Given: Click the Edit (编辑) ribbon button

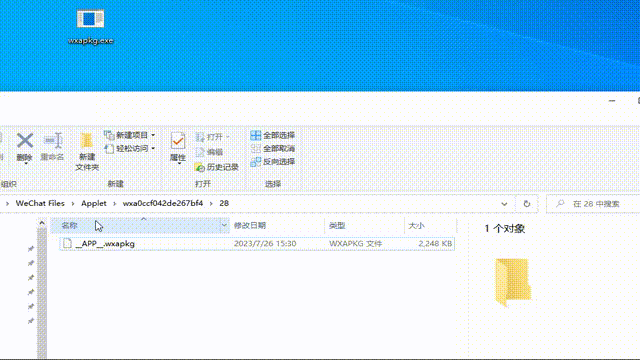Looking at the screenshot, I should click(x=209, y=152).
